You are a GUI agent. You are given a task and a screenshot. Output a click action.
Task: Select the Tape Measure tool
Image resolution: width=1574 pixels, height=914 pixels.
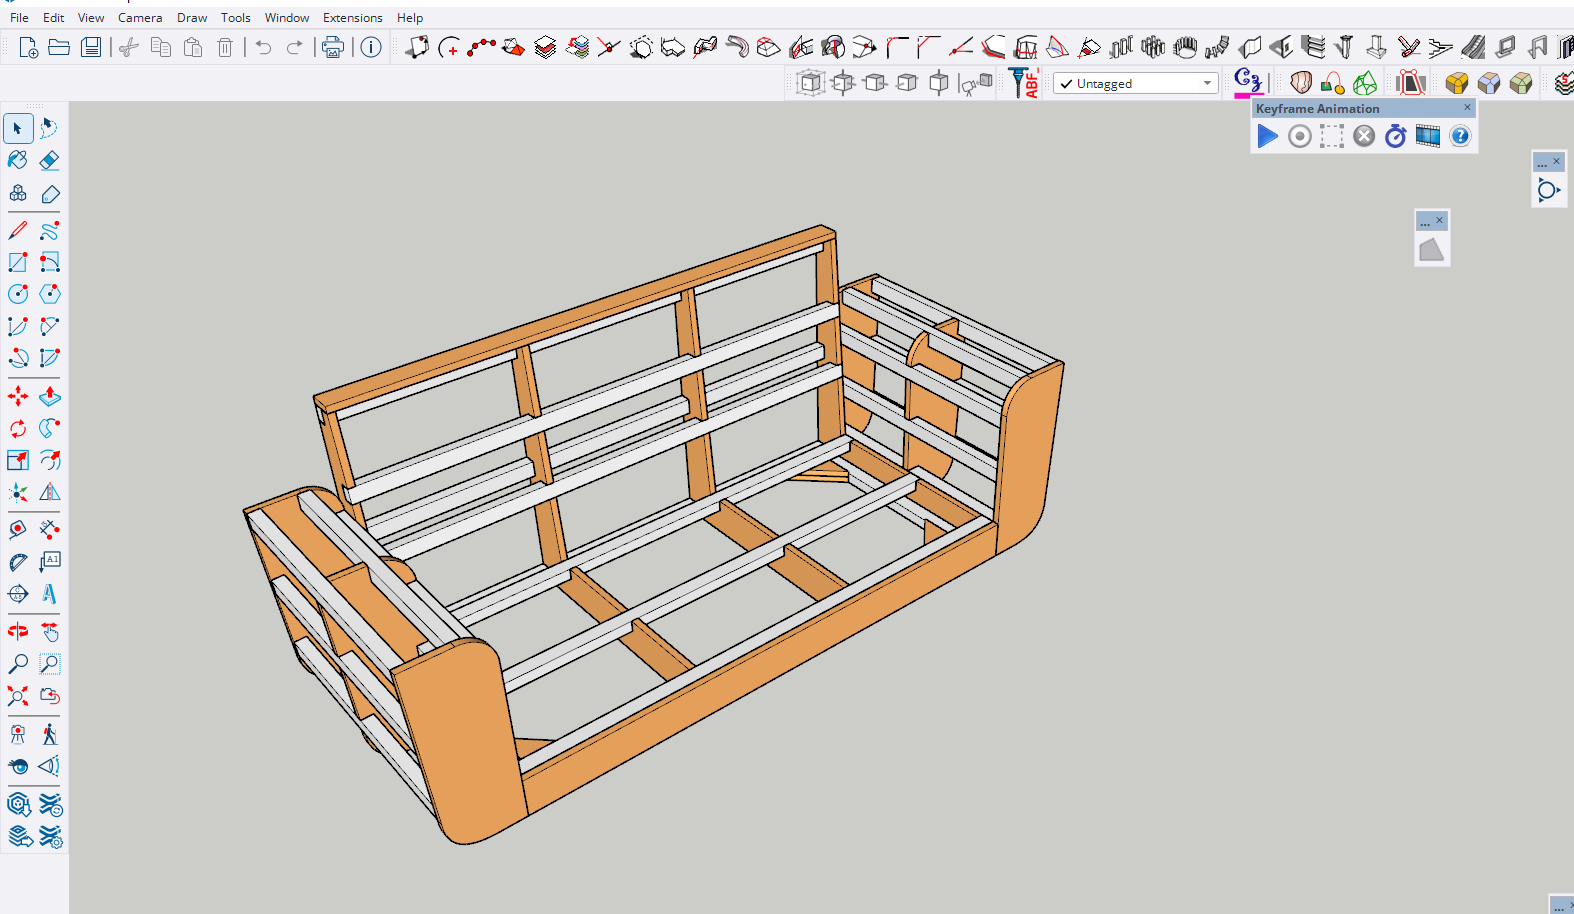click(x=18, y=530)
